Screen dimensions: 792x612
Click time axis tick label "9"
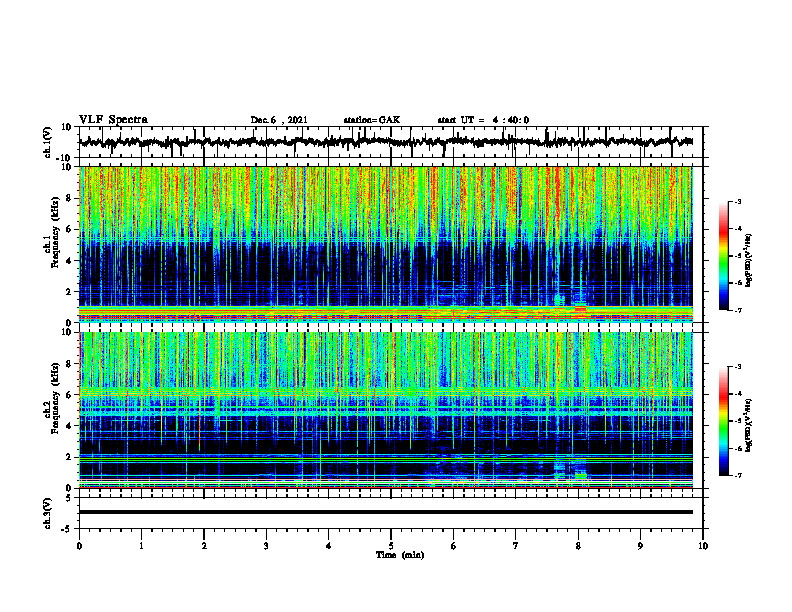click(640, 546)
